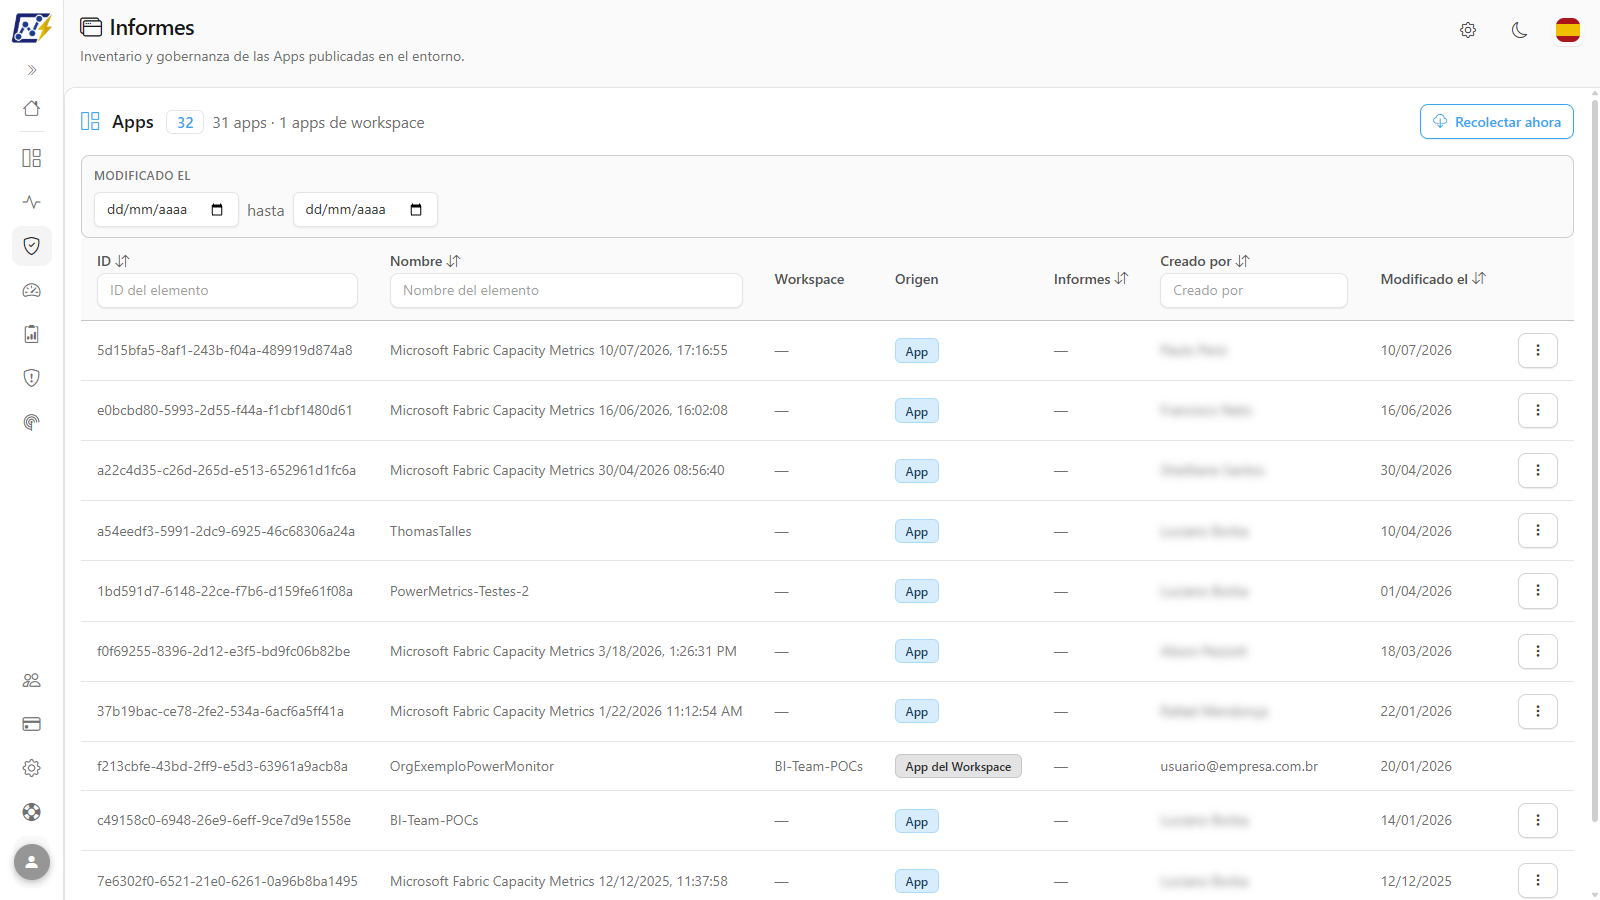The image size is (1600, 900).
Task: Open the credit card billing icon in the sidebar
Action: point(32,724)
